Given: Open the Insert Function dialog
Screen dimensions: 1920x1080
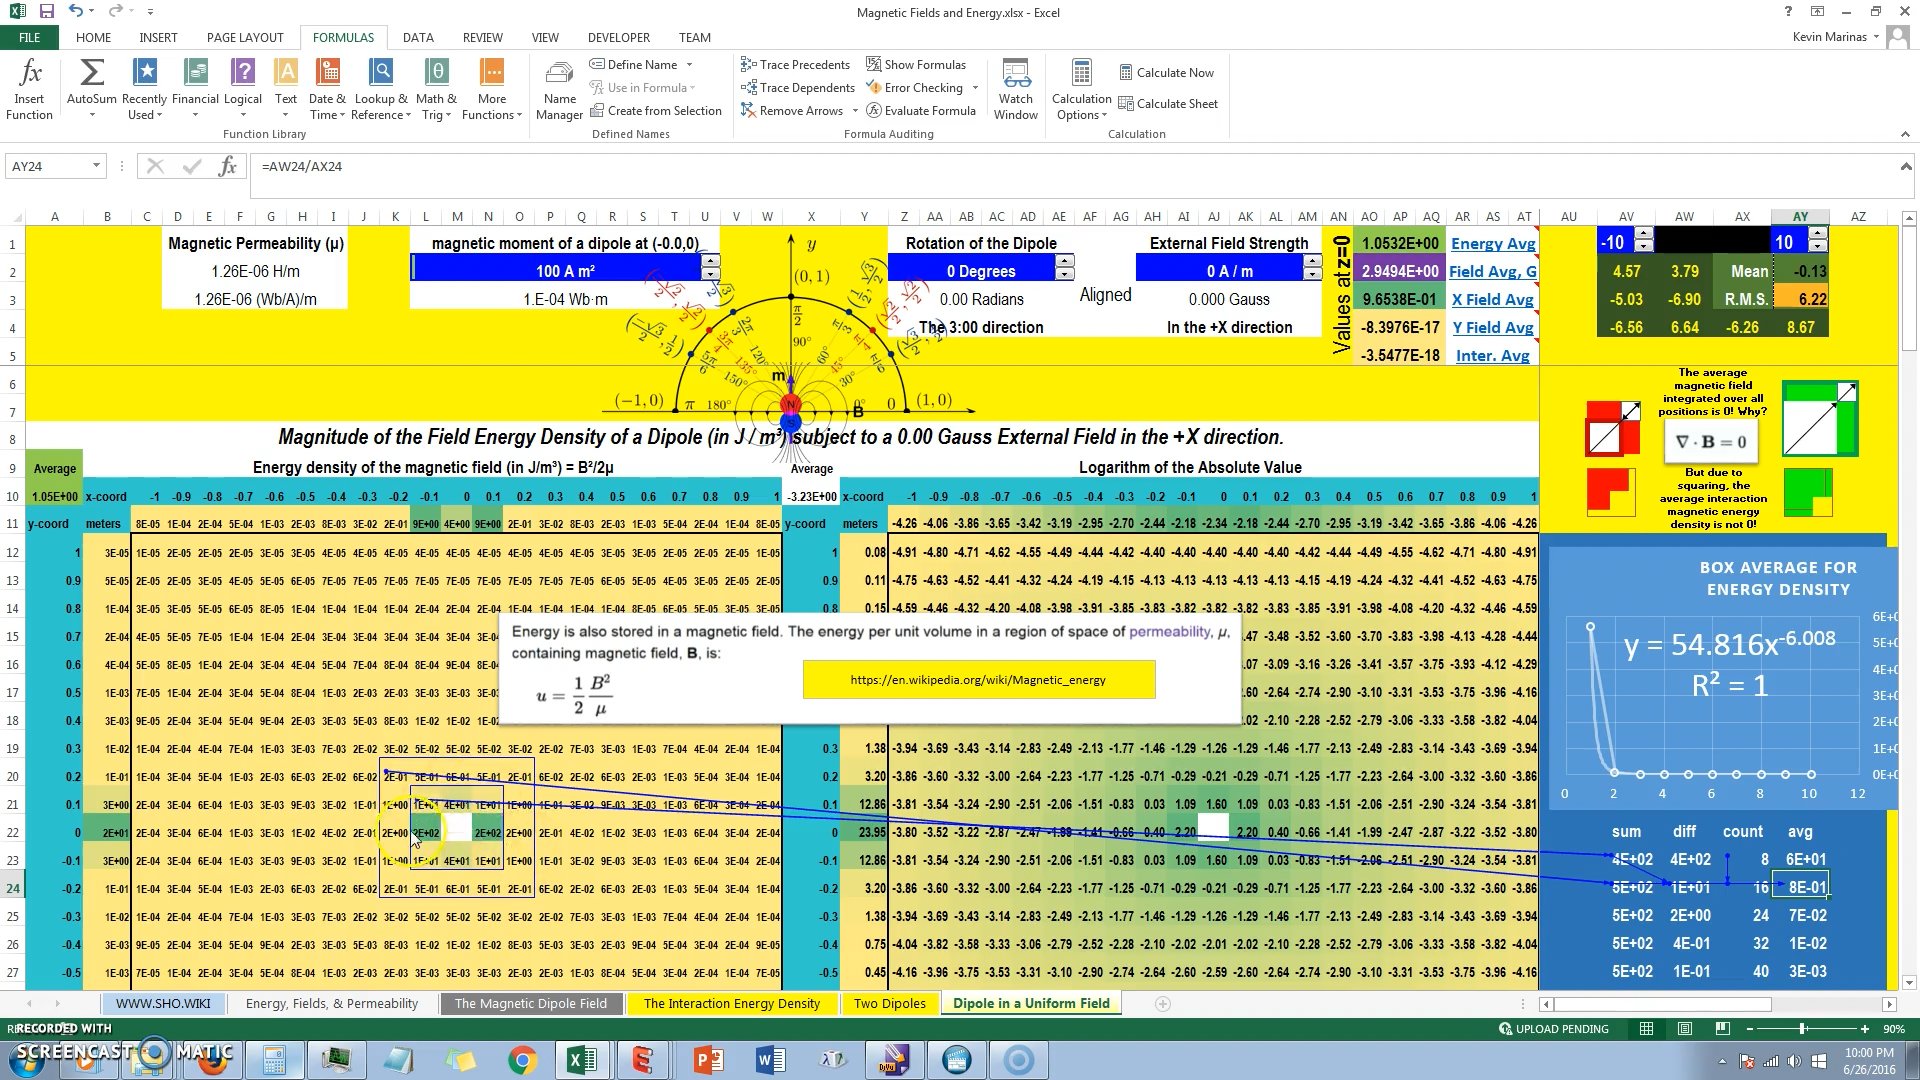Looking at the screenshot, I should (29, 89).
